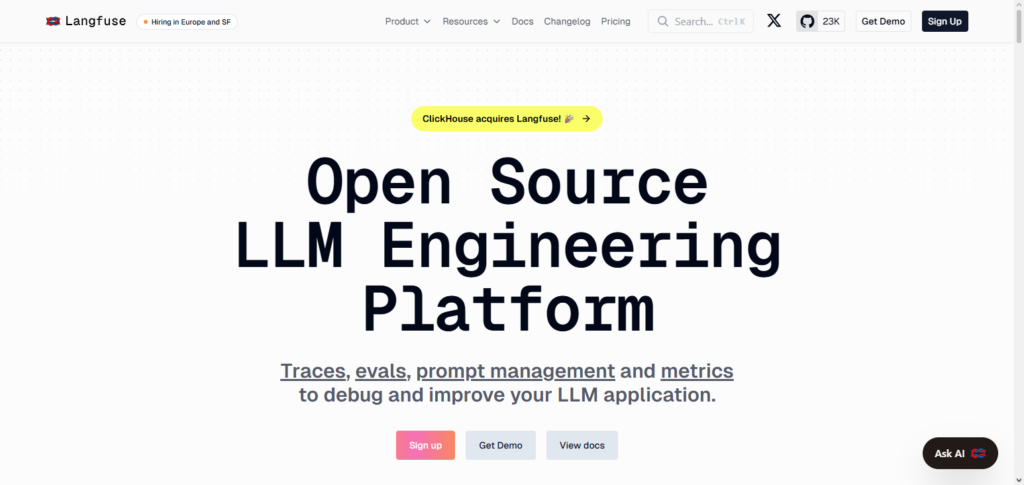Go to the Pricing page
The width and height of the screenshot is (1024, 485).
[615, 21]
